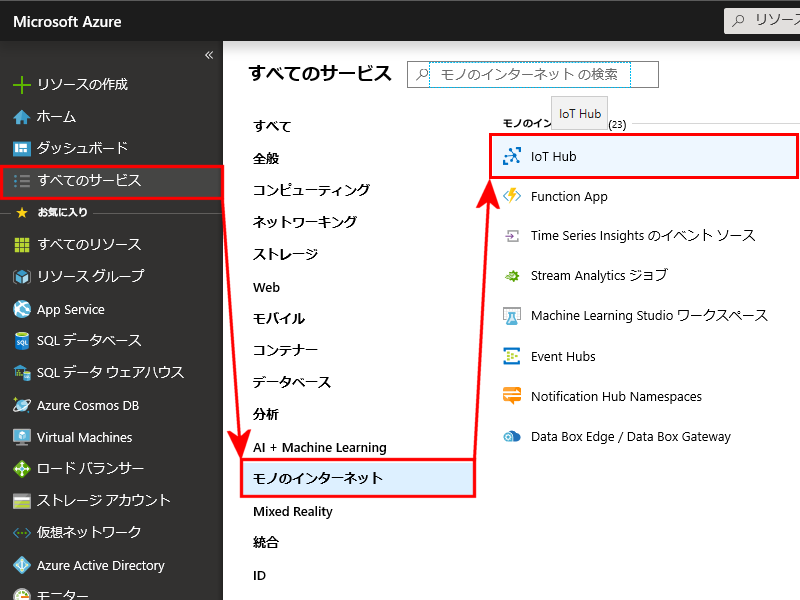
Task: Open the コンピューティング category
Action: [x=311, y=190]
